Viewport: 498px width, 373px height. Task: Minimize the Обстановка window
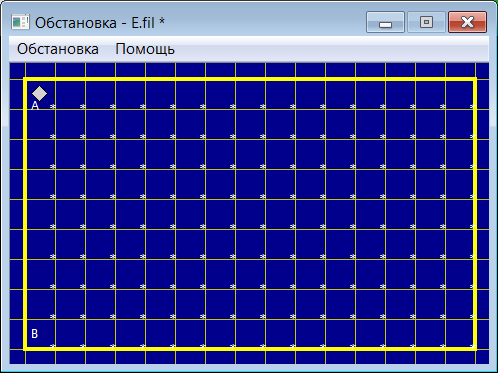coord(385,22)
